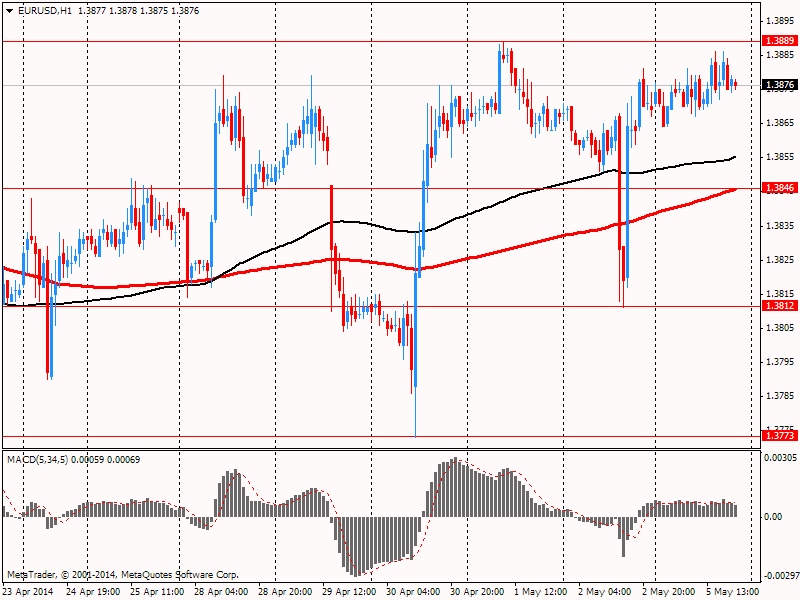Click the 25 Apr 11:00 time label
Screen dimensions: 800x600
pos(157,592)
